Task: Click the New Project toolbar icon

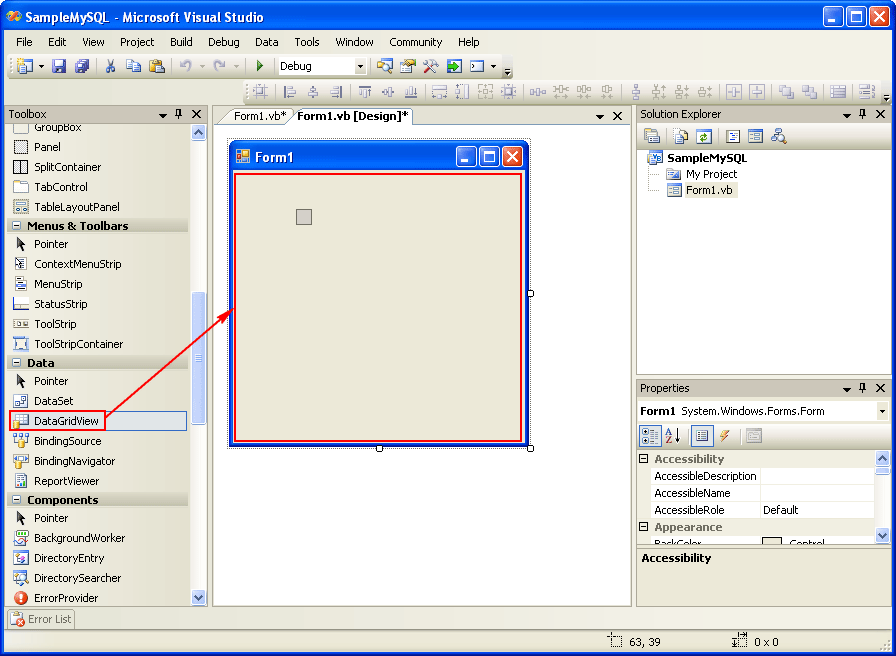Action: coord(25,66)
